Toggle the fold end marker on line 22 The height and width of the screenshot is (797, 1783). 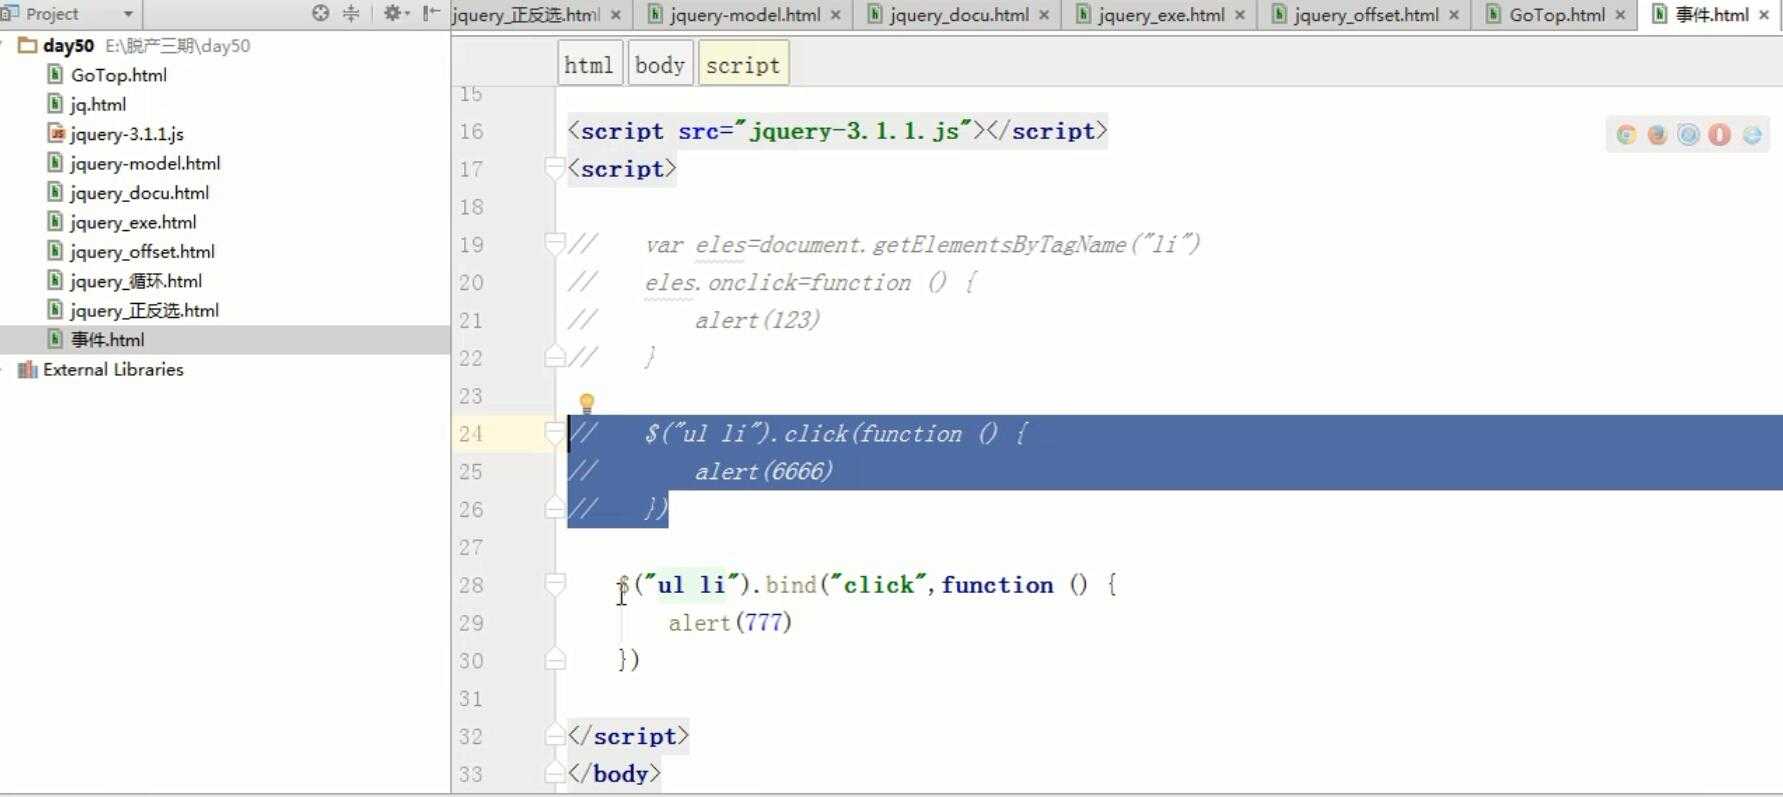click(555, 358)
